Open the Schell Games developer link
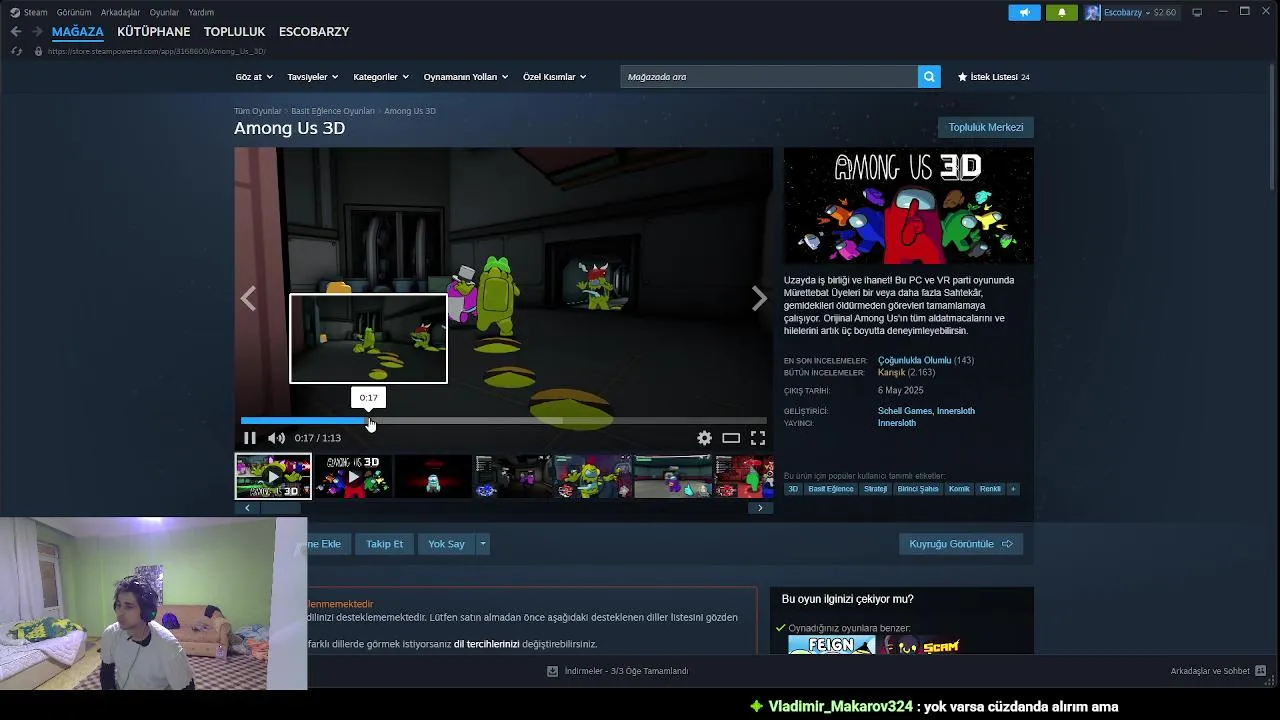Screen dimensions: 1280x720 [902, 411]
